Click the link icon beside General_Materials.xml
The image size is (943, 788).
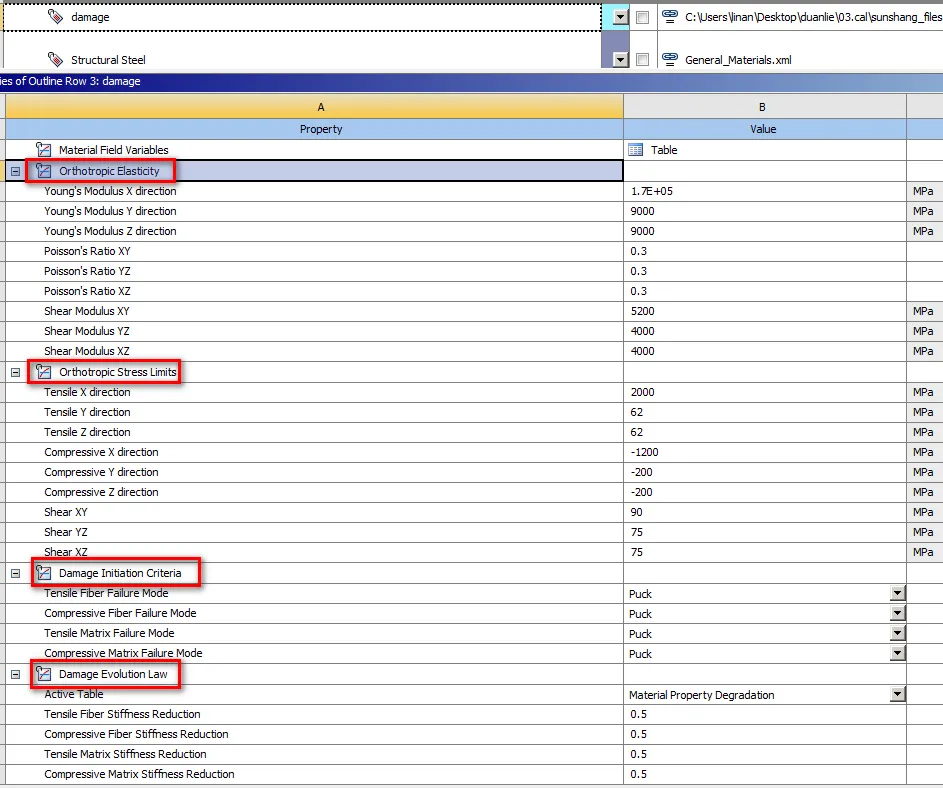click(x=669, y=60)
